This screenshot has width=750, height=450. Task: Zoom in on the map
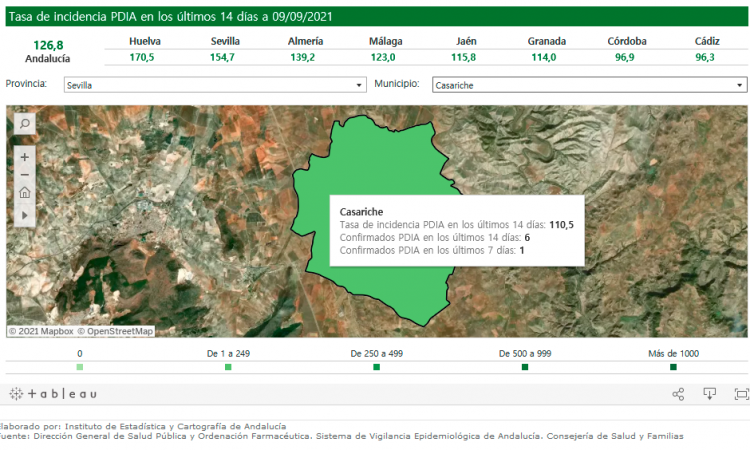24,157
